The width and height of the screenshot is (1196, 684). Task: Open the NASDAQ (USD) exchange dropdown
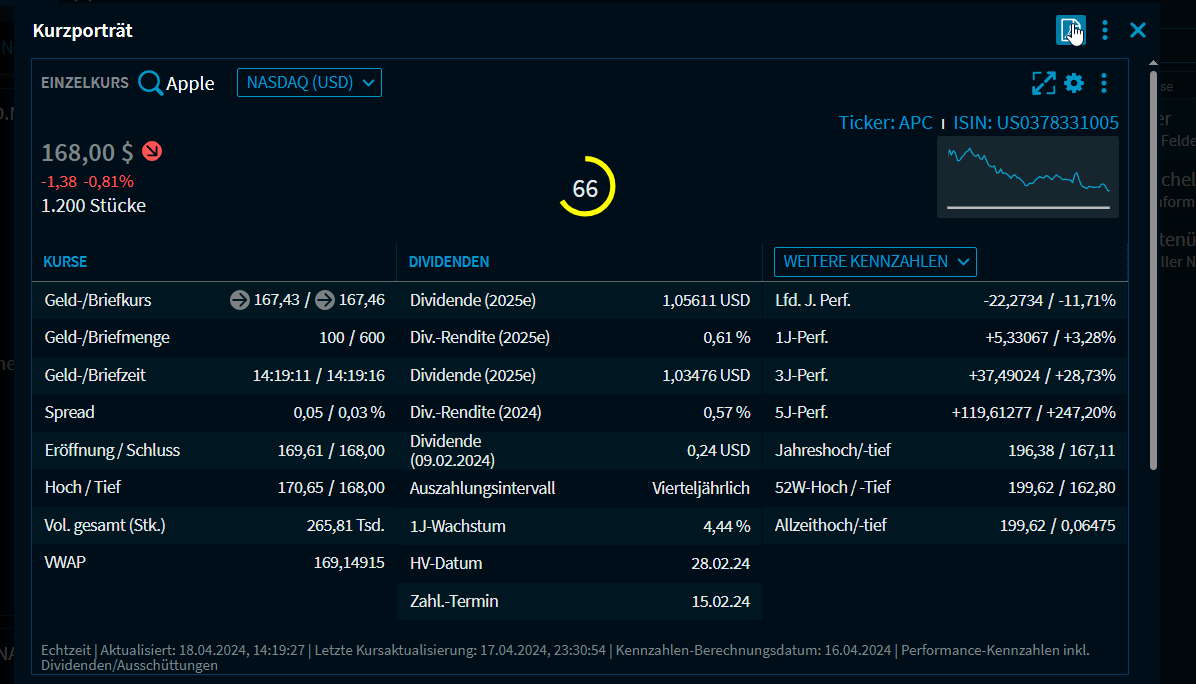[309, 83]
